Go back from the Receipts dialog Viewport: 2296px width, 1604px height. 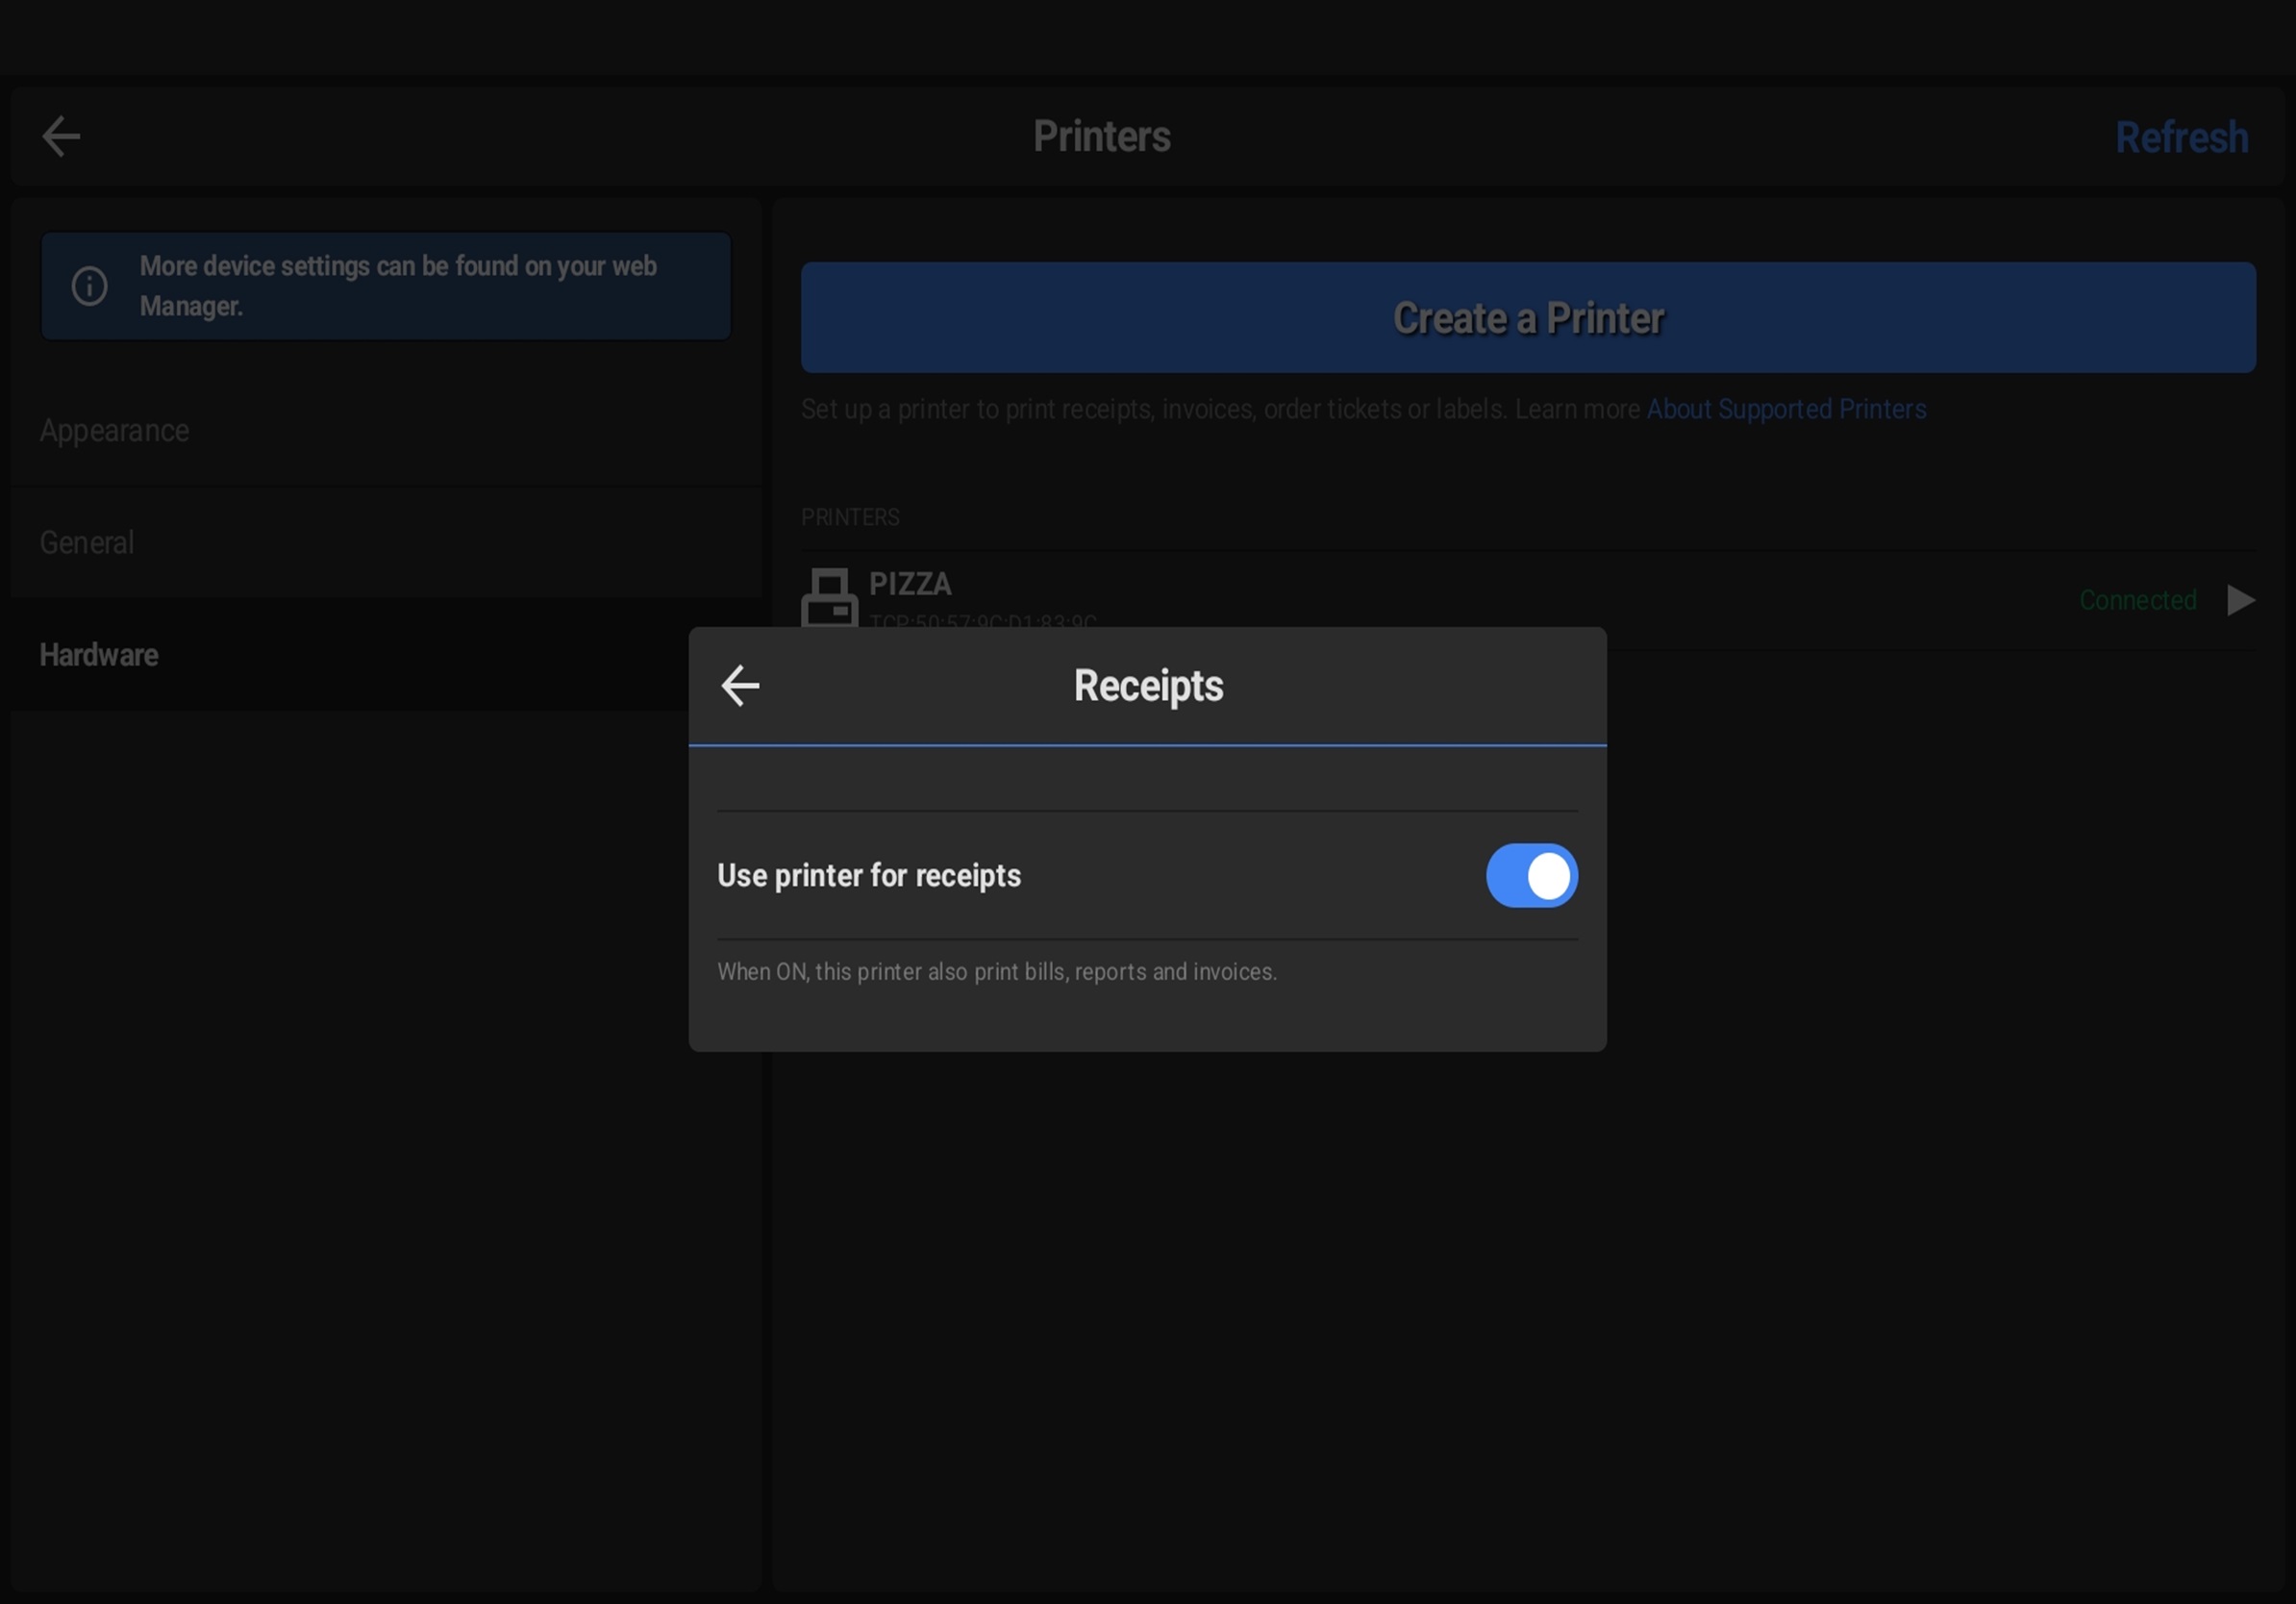pyautogui.click(x=740, y=686)
